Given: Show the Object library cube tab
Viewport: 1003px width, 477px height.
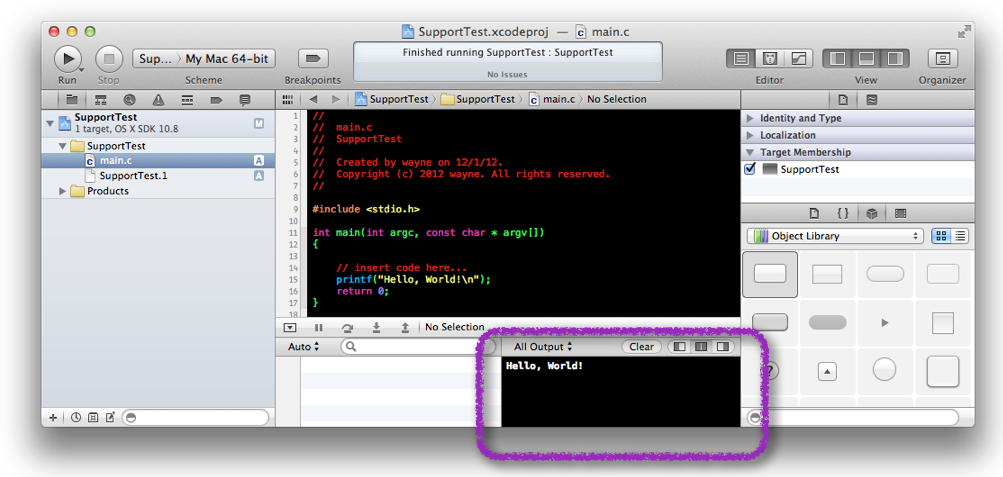Looking at the screenshot, I should (871, 214).
